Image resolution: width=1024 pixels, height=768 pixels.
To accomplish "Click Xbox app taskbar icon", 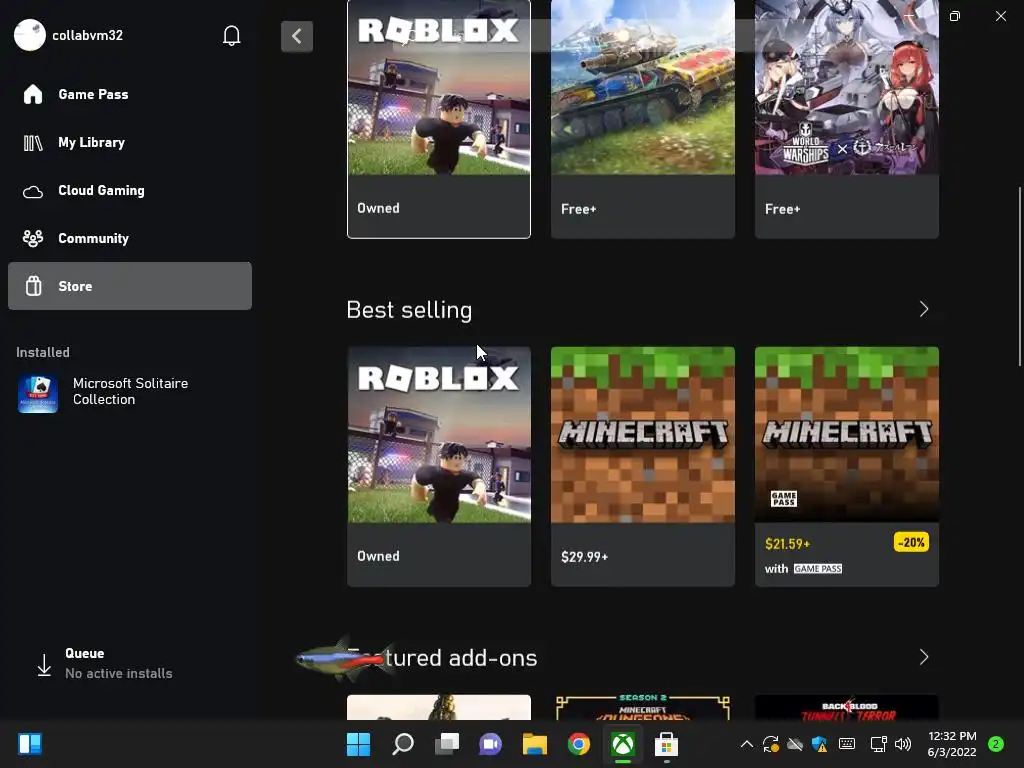I will point(623,744).
